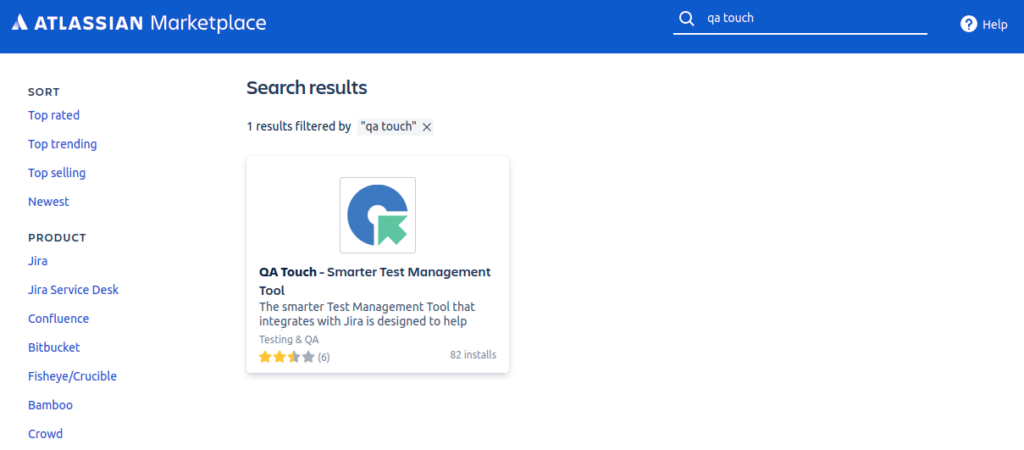Sort results by Top selling

click(x=57, y=173)
